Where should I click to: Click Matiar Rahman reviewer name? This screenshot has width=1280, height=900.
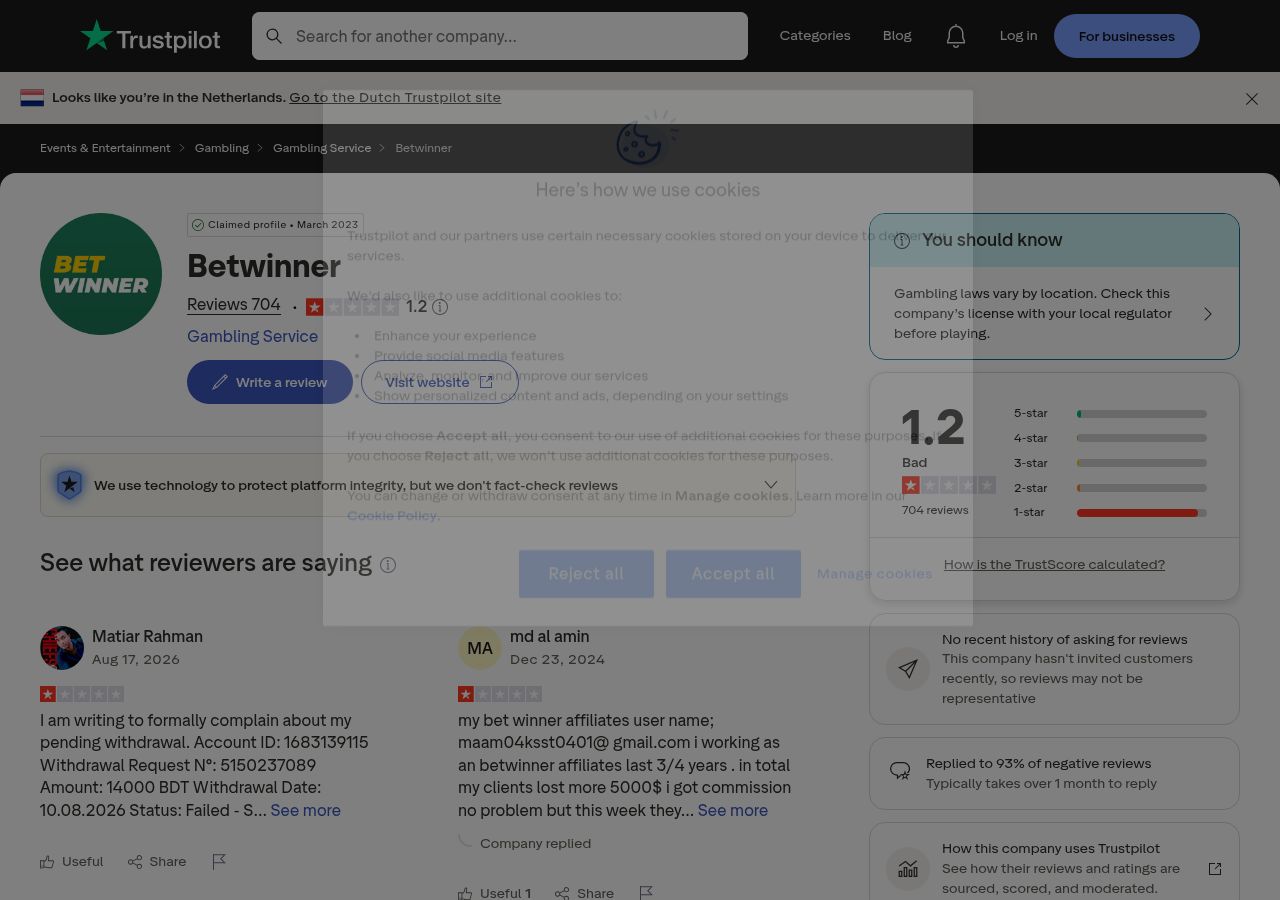coord(147,636)
